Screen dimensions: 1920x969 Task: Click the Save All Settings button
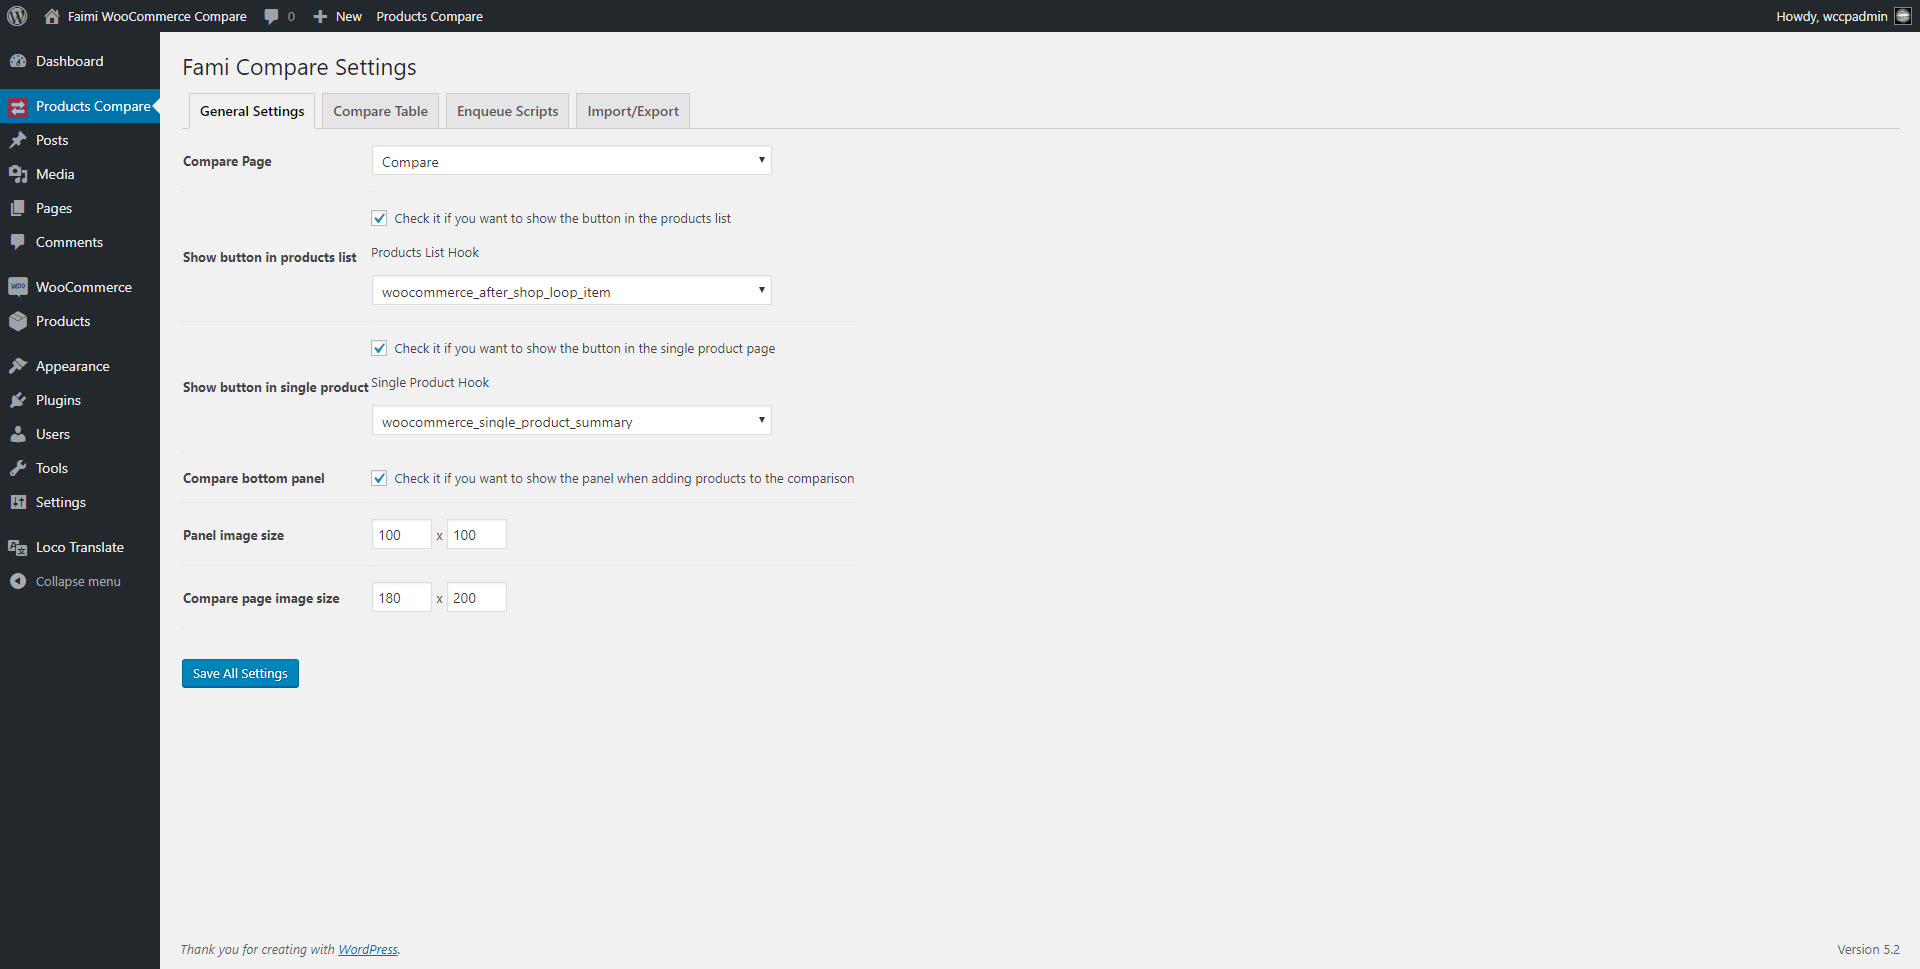pos(240,673)
